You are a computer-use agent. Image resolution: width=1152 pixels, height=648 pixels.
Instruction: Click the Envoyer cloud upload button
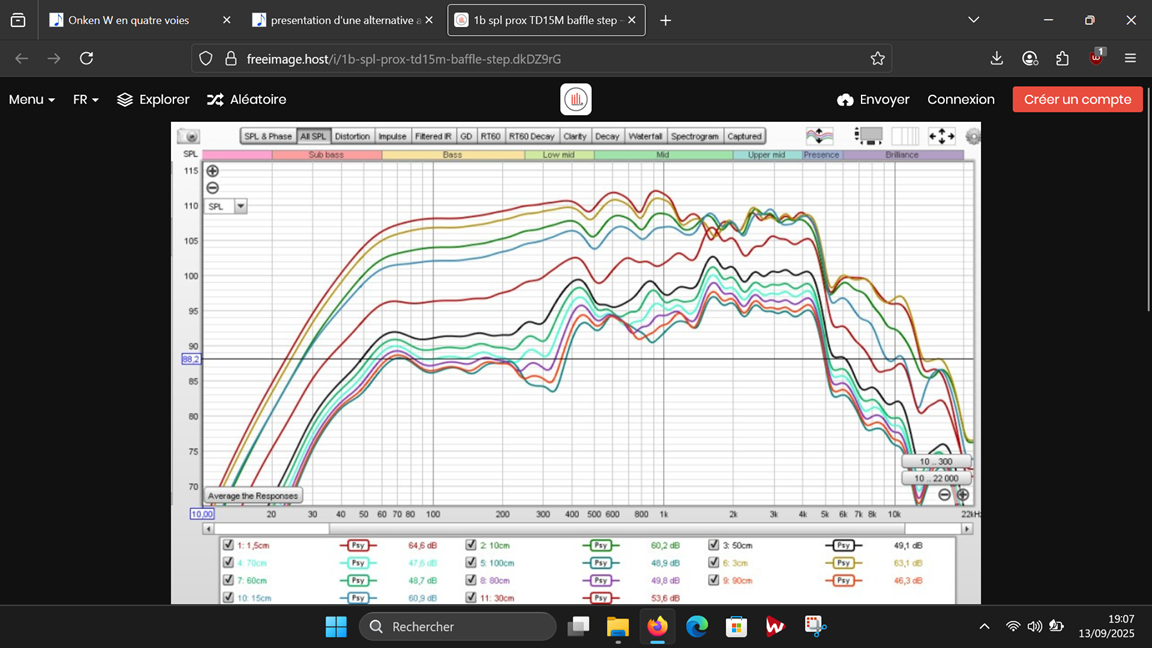coord(873,99)
